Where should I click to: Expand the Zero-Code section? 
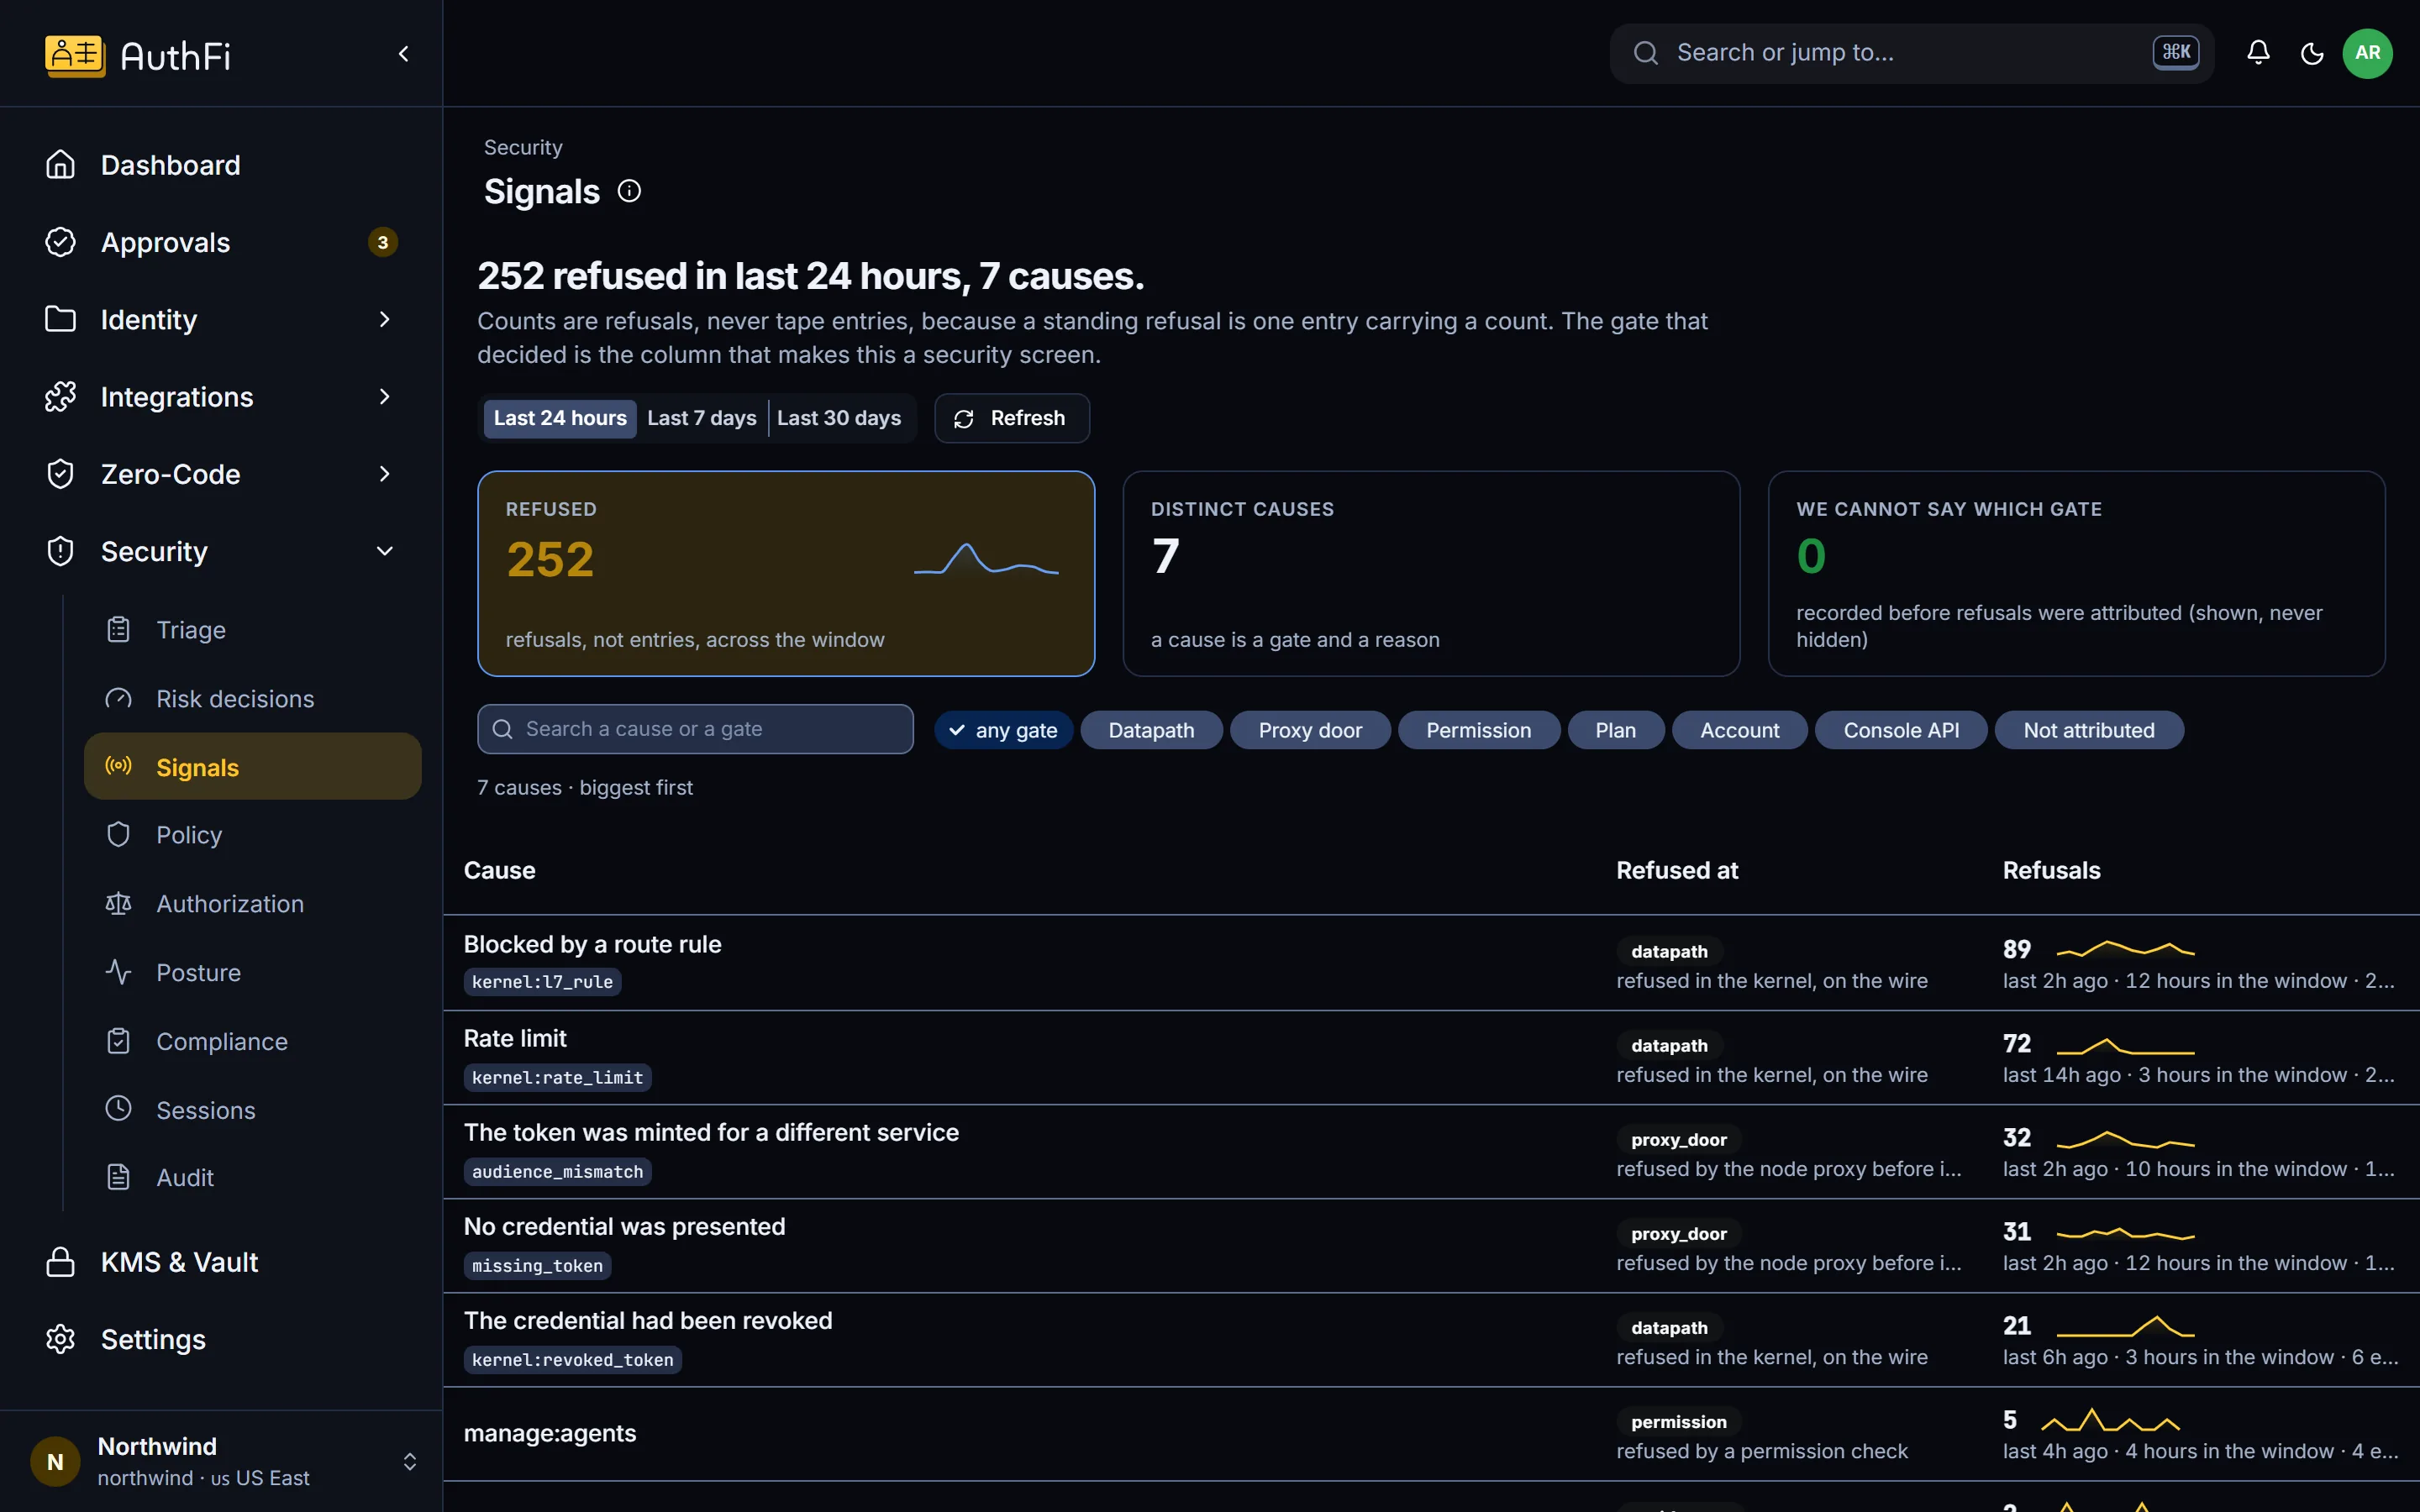[x=222, y=474]
